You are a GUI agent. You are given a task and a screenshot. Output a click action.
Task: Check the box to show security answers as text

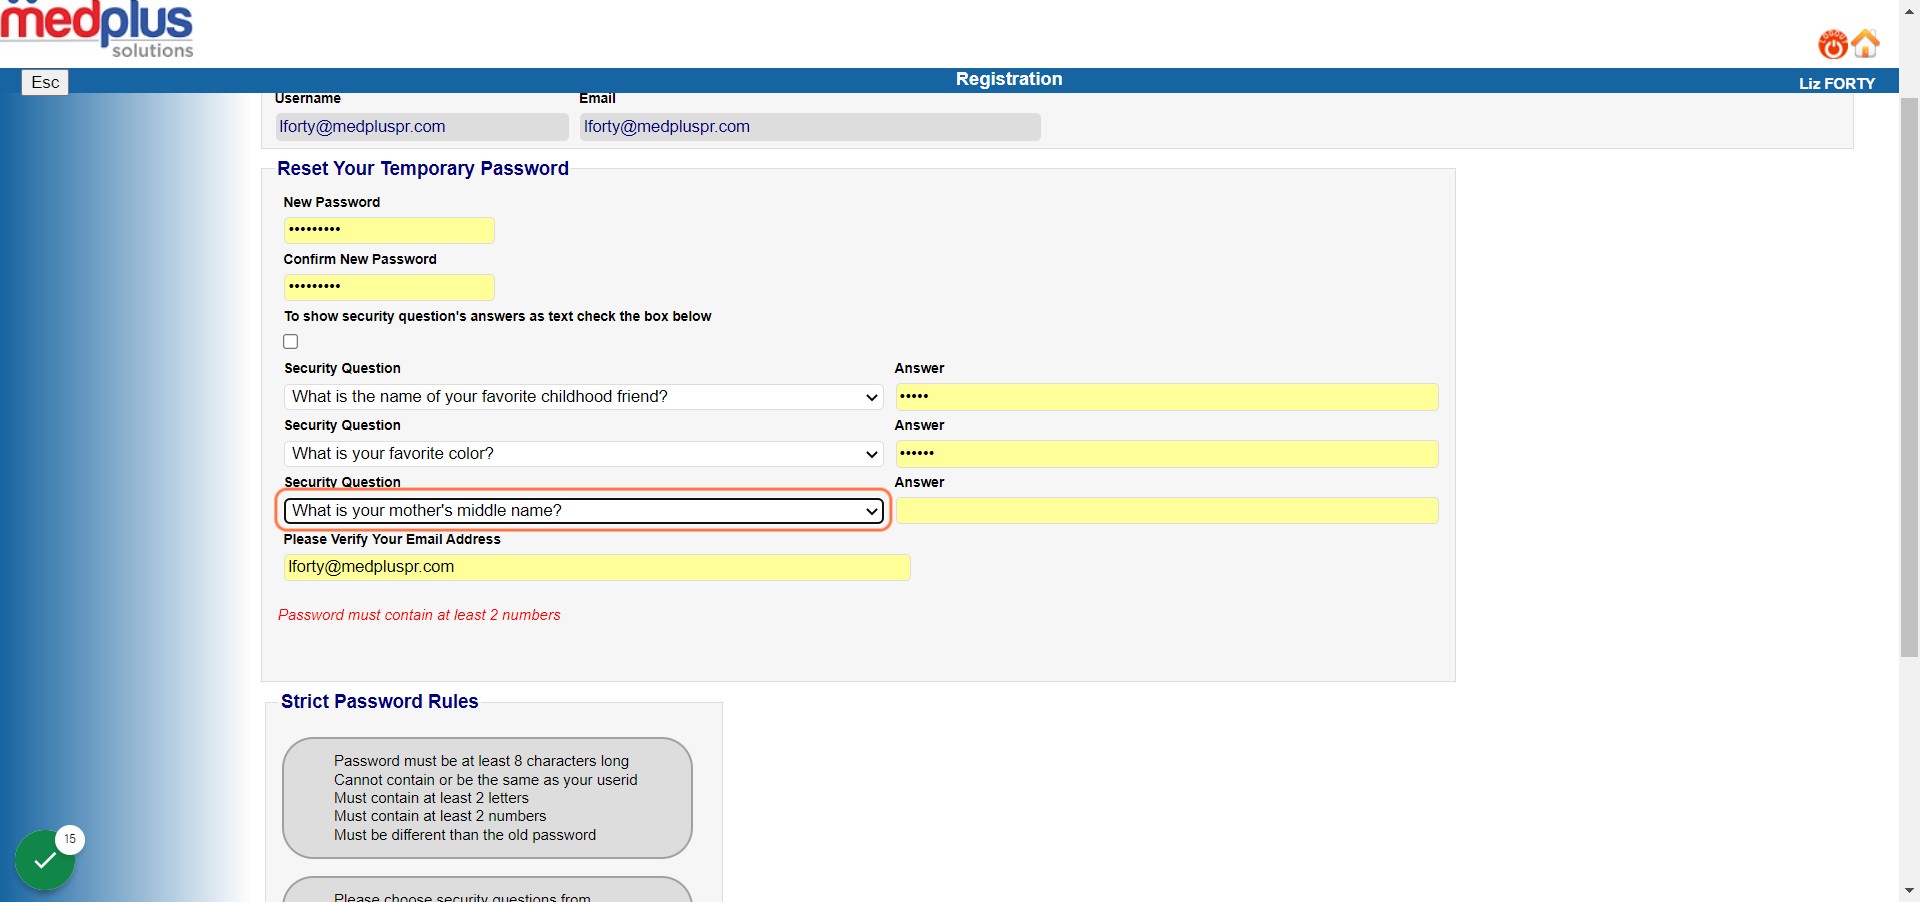pyautogui.click(x=291, y=342)
